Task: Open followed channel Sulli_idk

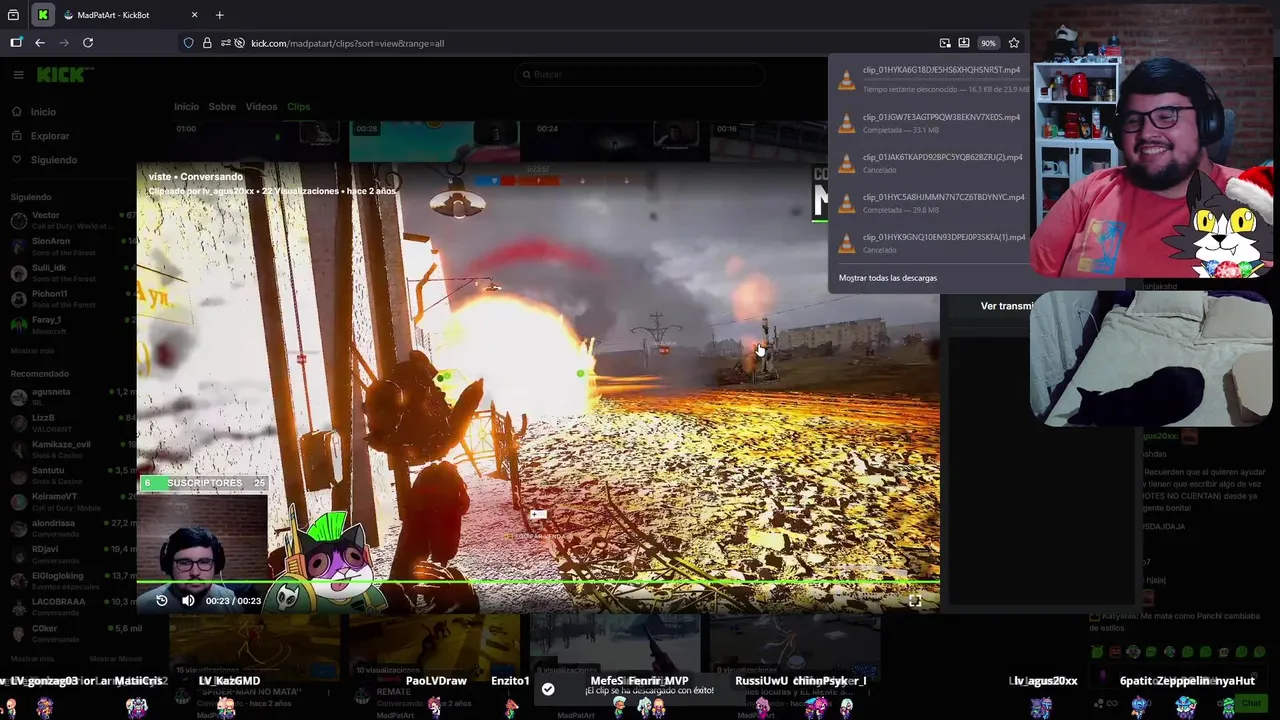Action: (72, 274)
